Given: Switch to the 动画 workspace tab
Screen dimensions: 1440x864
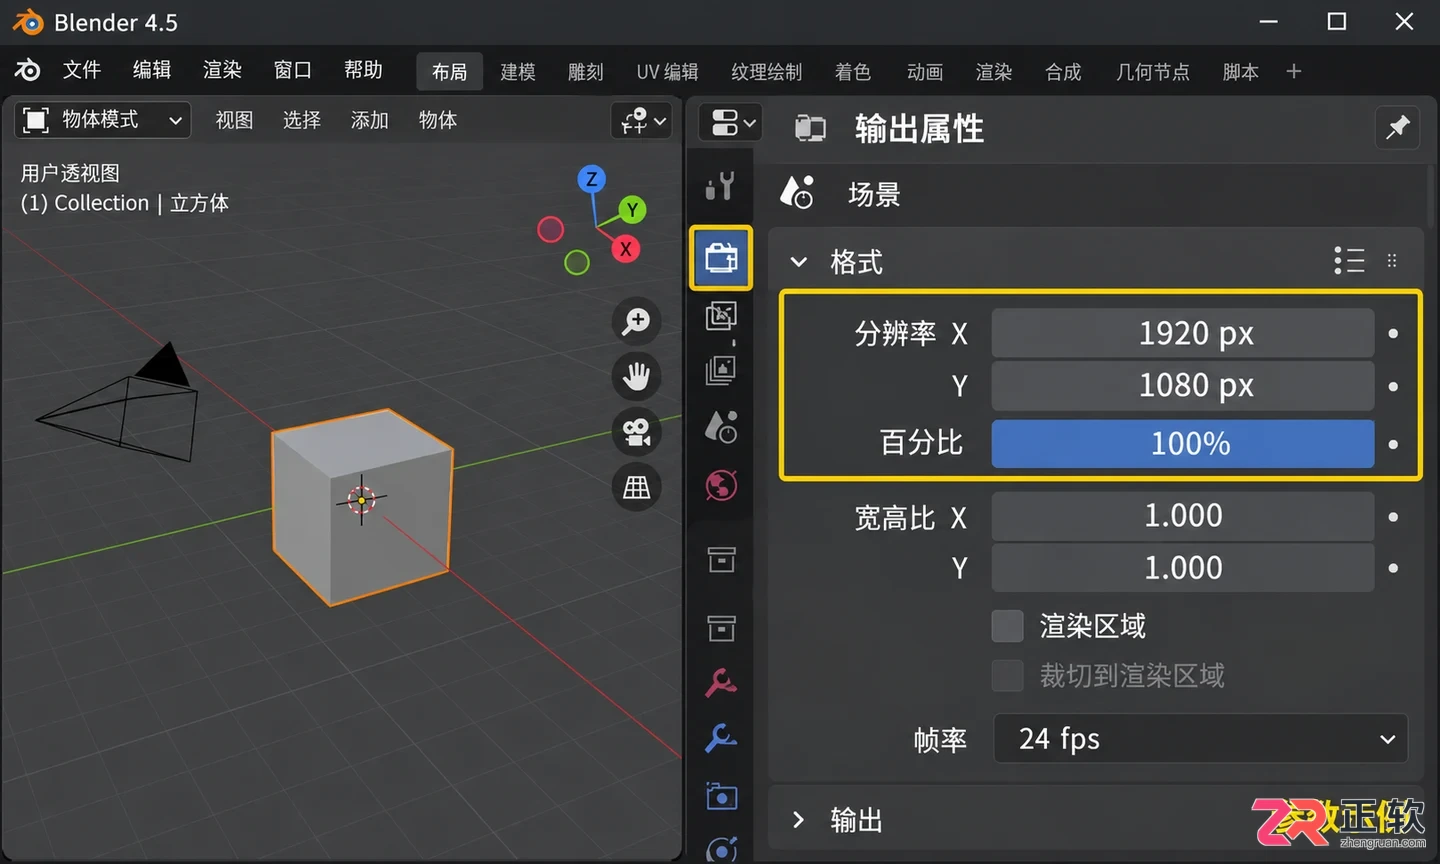Looking at the screenshot, I should (x=925, y=72).
